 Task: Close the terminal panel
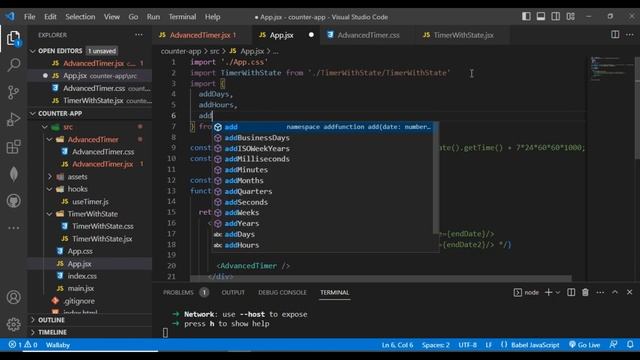tap(629, 292)
